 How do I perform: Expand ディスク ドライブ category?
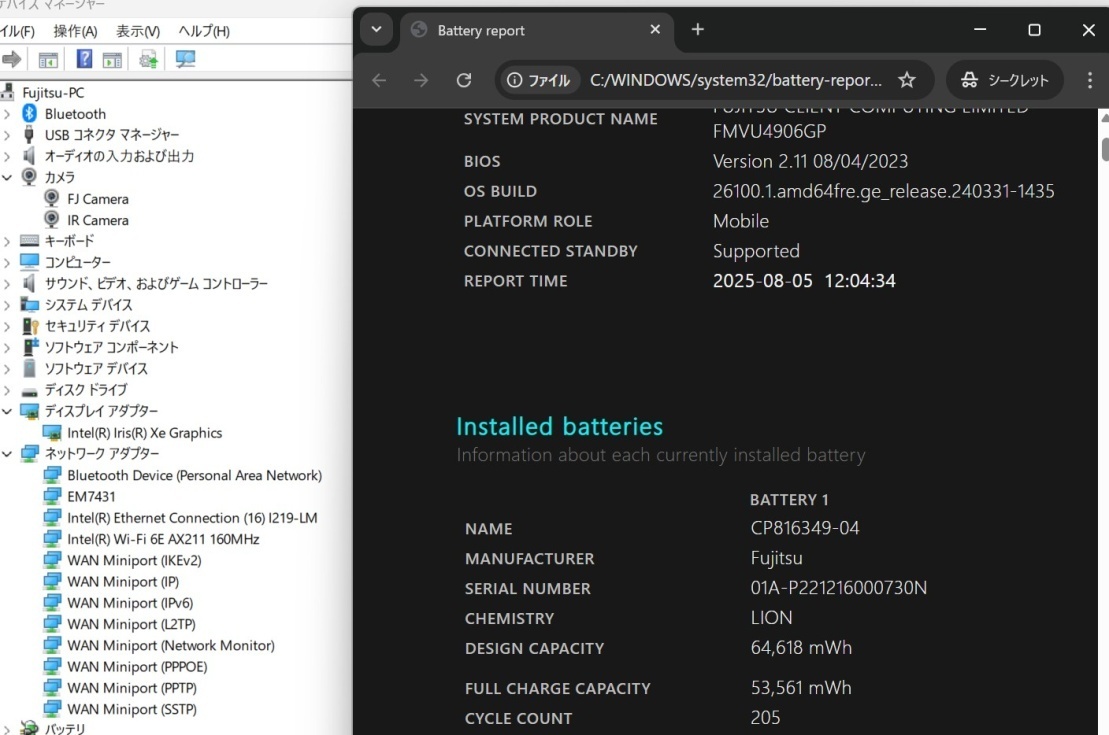pyautogui.click(x=7, y=390)
